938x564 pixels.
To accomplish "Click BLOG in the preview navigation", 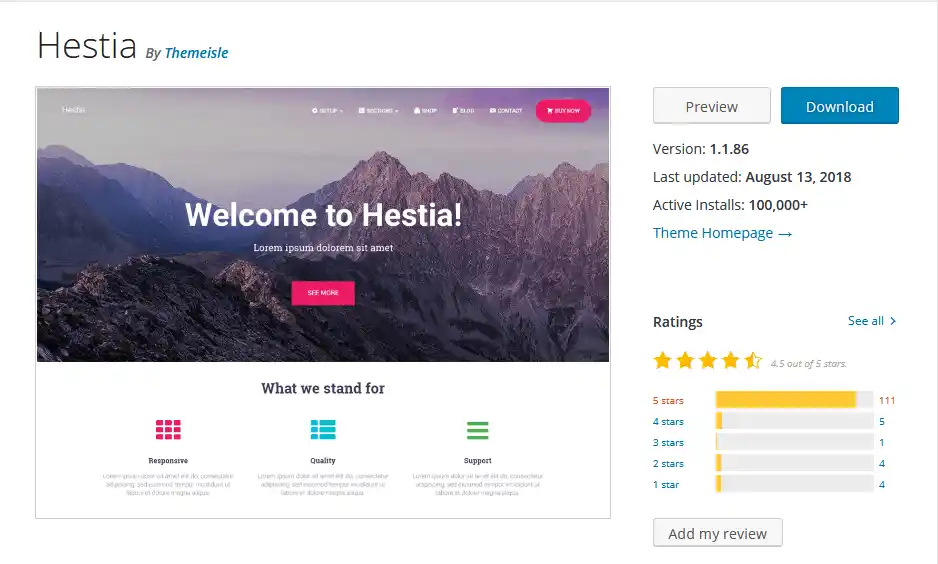I will 464,111.
